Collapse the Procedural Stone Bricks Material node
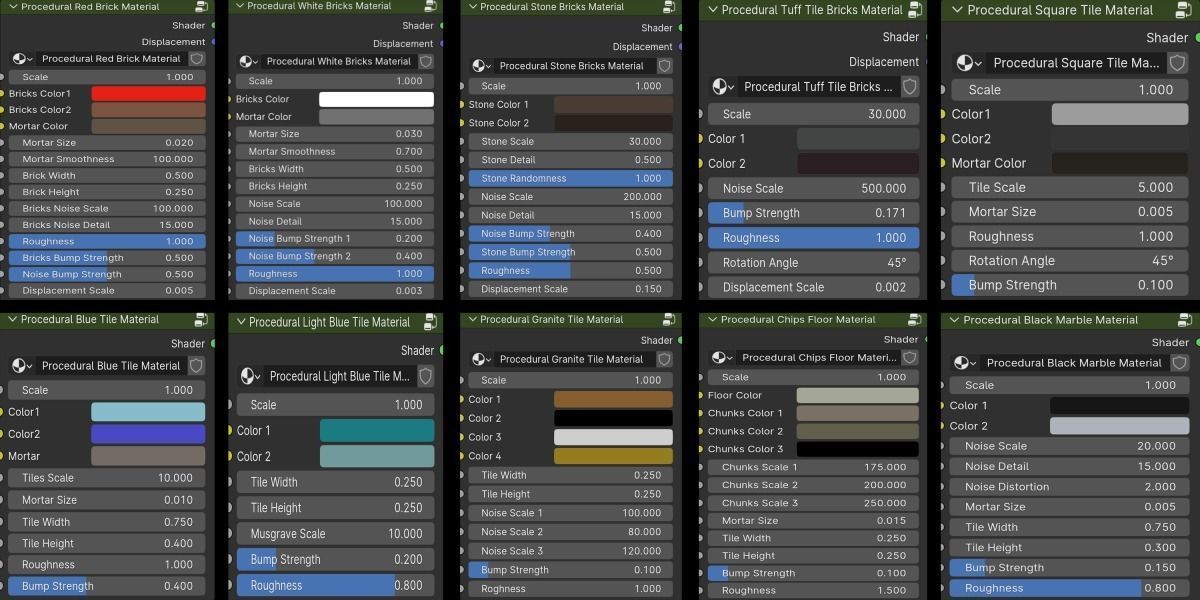The width and height of the screenshot is (1200, 600). point(472,6)
